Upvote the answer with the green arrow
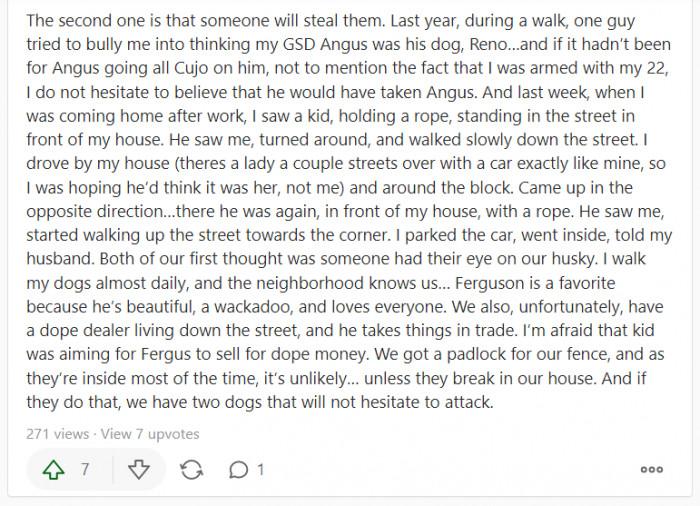 point(53,469)
